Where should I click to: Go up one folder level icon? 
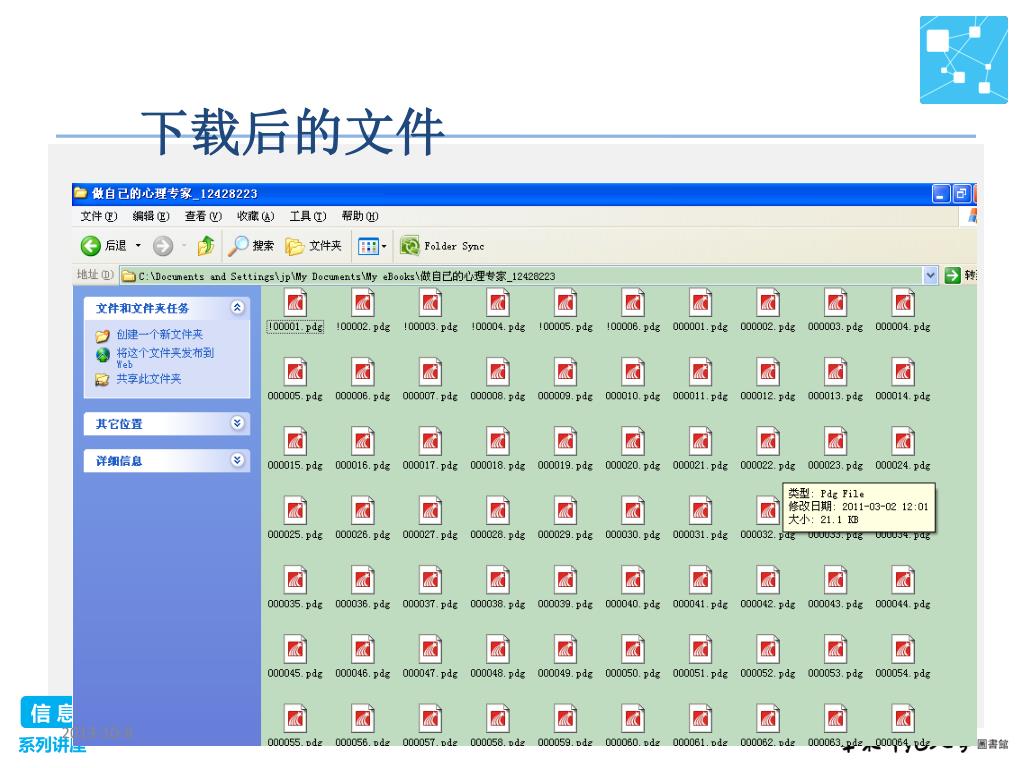pyautogui.click(x=206, y=246)
